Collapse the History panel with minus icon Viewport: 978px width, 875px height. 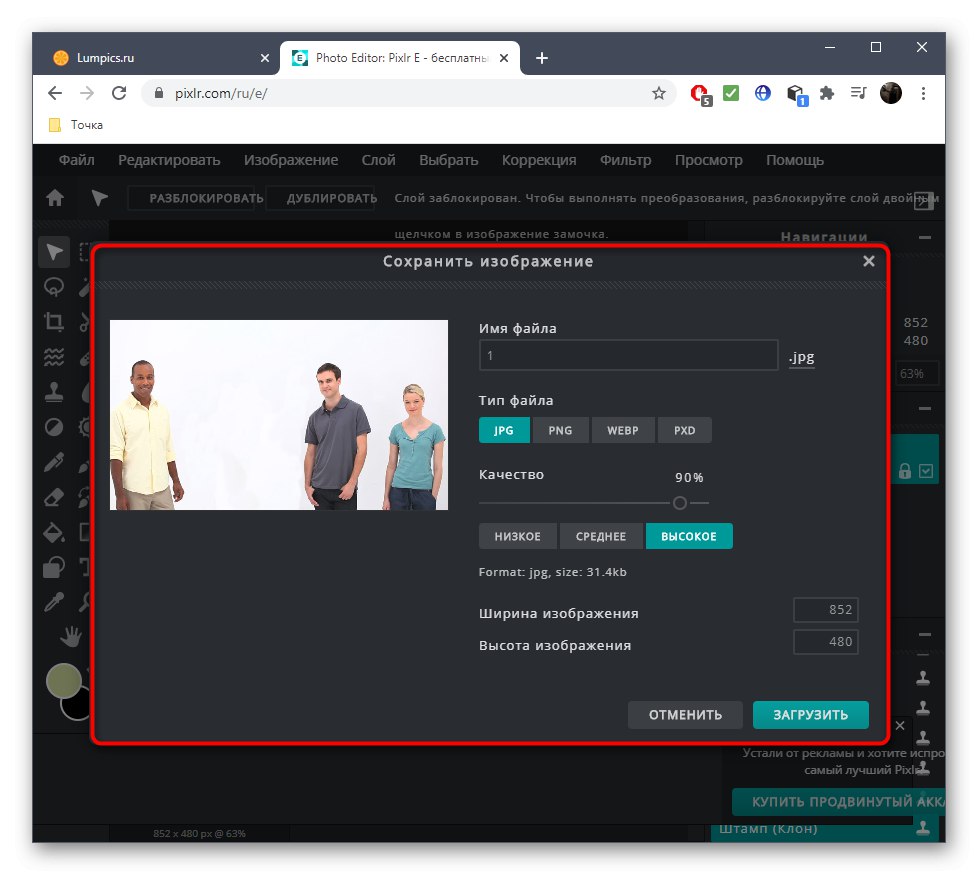click(925, 634)
